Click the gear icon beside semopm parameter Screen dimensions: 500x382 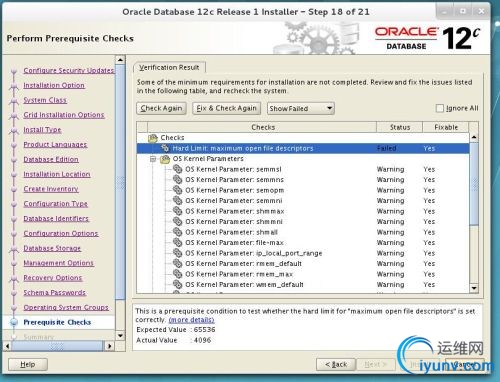pos(177,190)
